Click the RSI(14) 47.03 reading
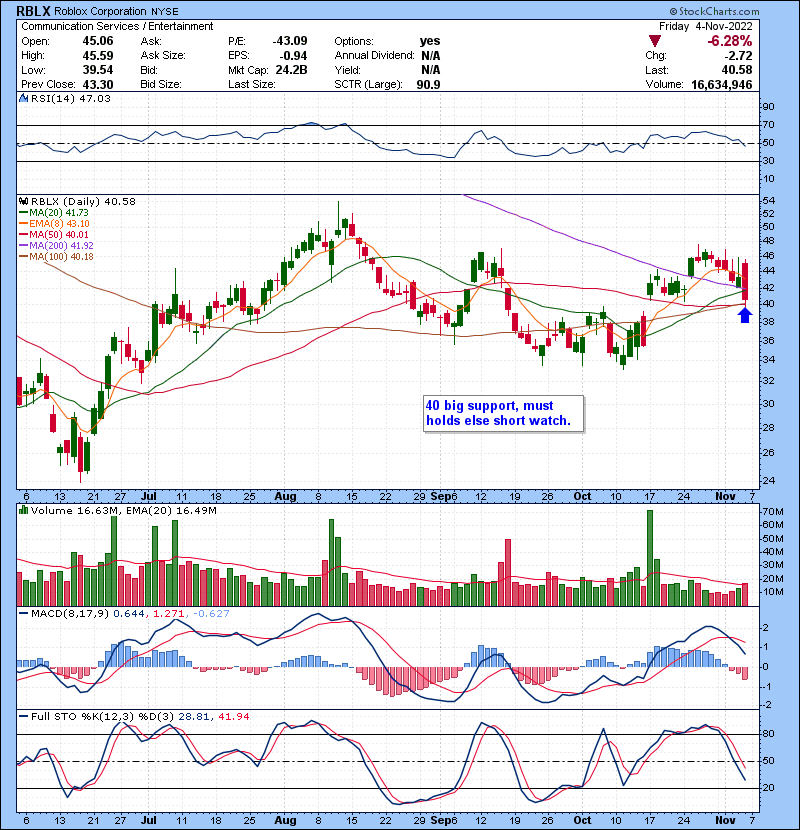Image resolution: width=800 pixels, height=830 pixels. point(71,98)
